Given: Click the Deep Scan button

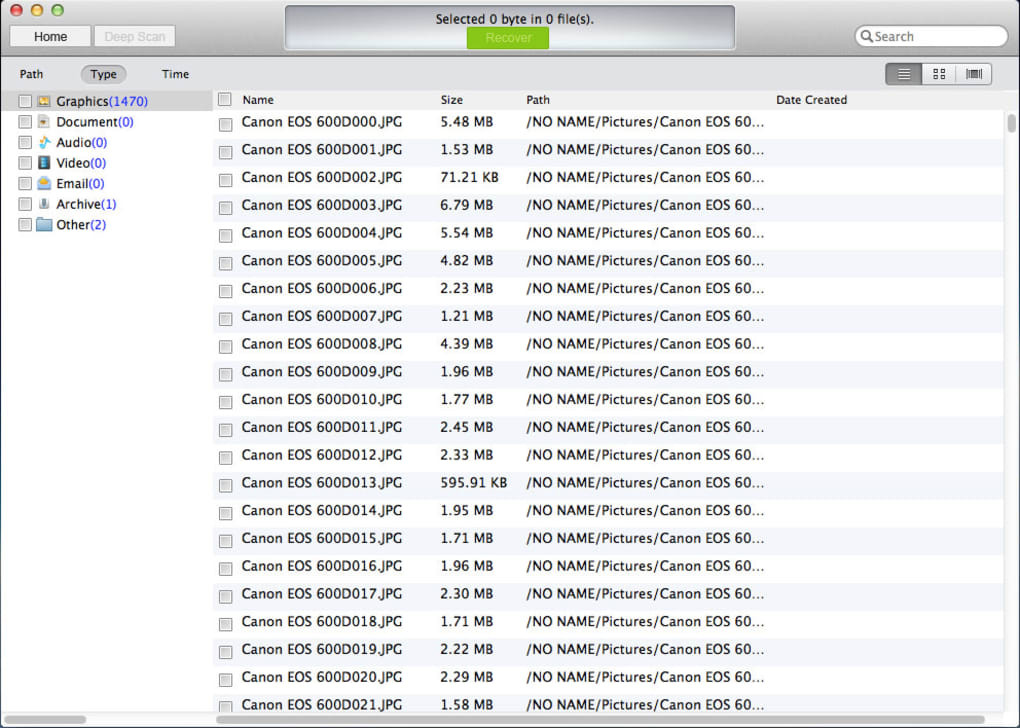Looking at the screenshot, I should click(135, 36).
